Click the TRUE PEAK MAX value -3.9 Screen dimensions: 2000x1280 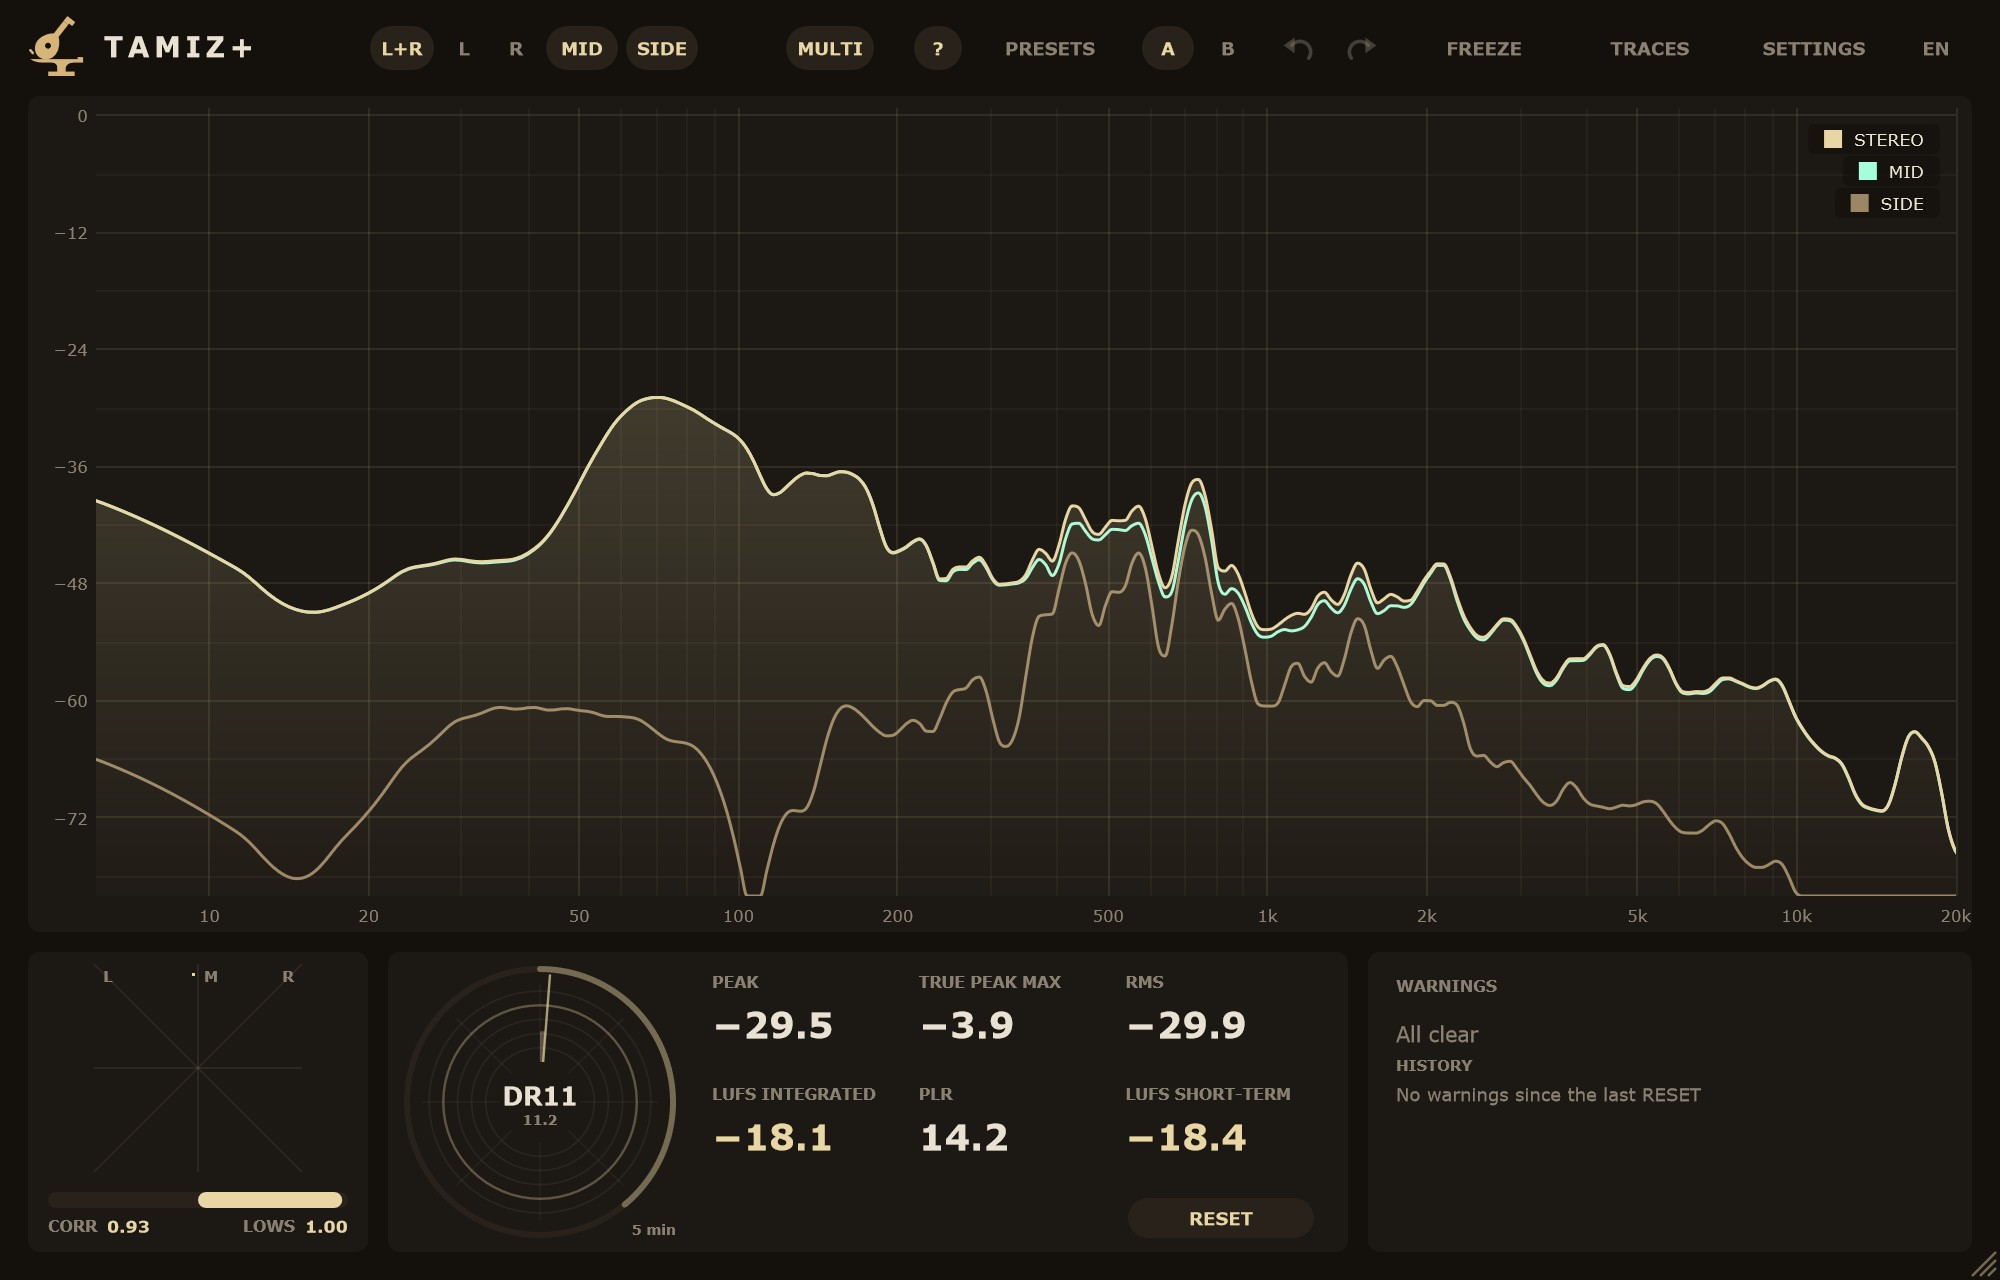coord(967,1026)
